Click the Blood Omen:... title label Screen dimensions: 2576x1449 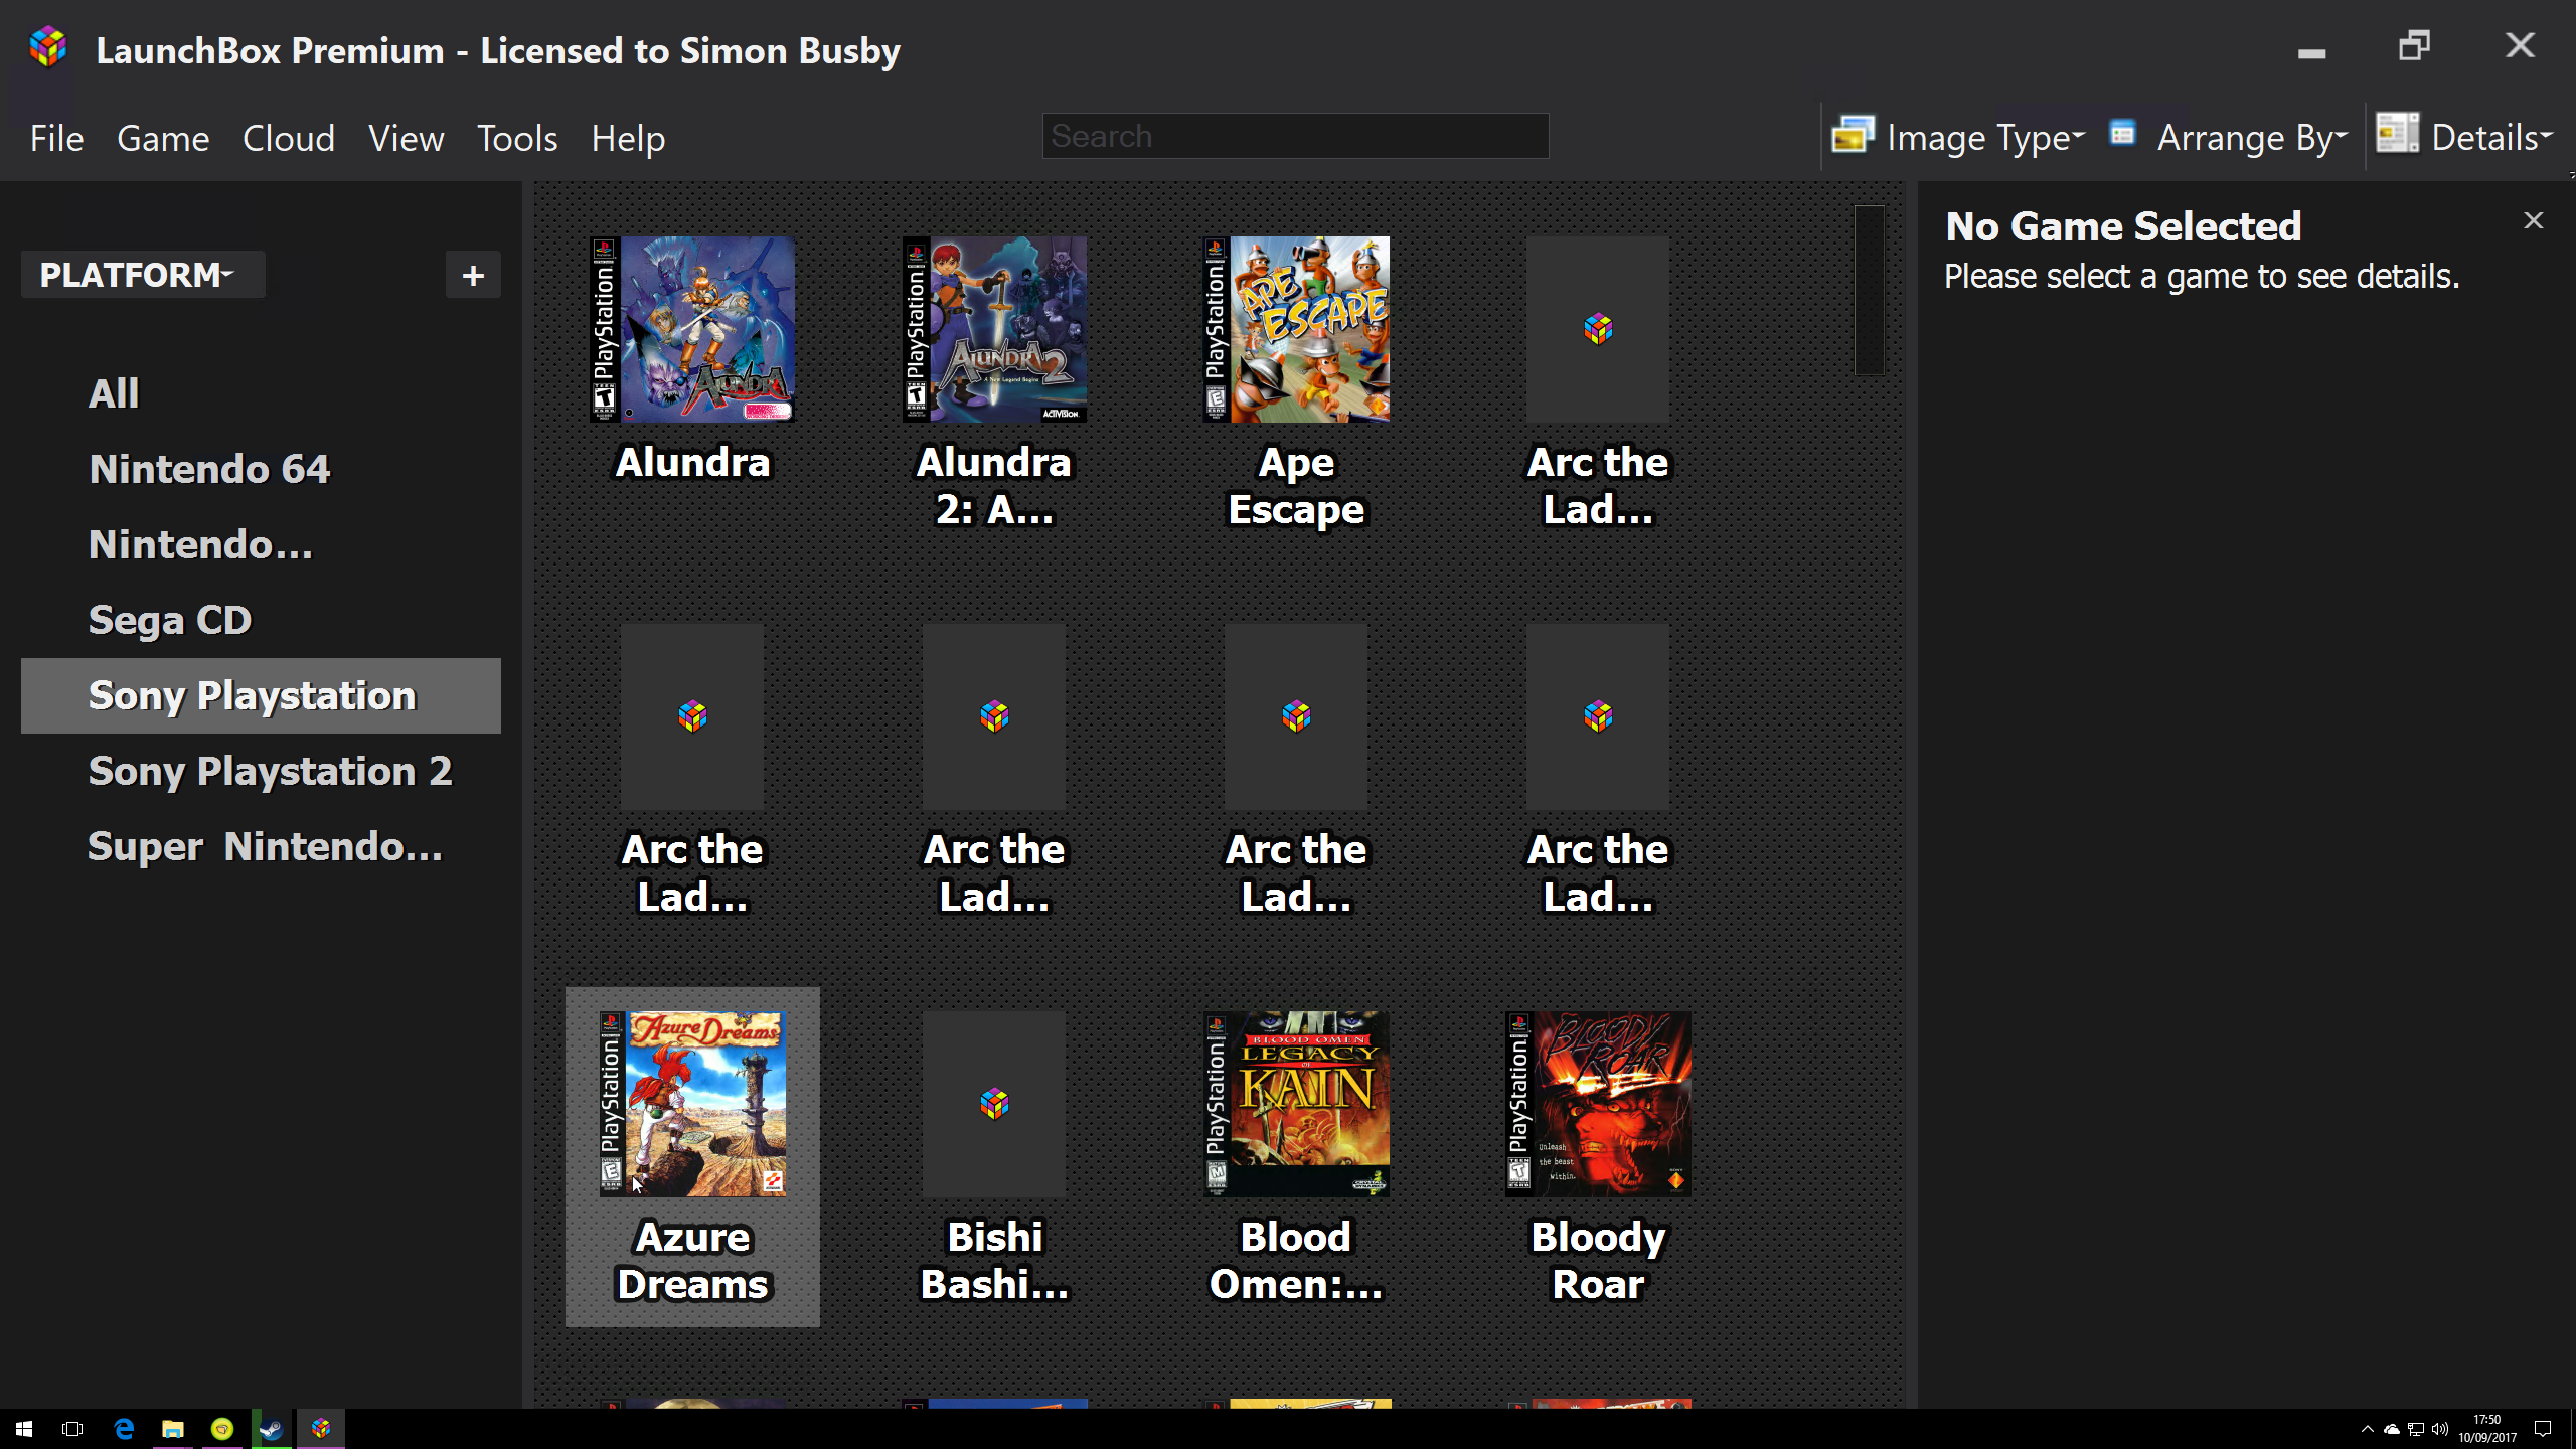click(x=1296, y=1261)
